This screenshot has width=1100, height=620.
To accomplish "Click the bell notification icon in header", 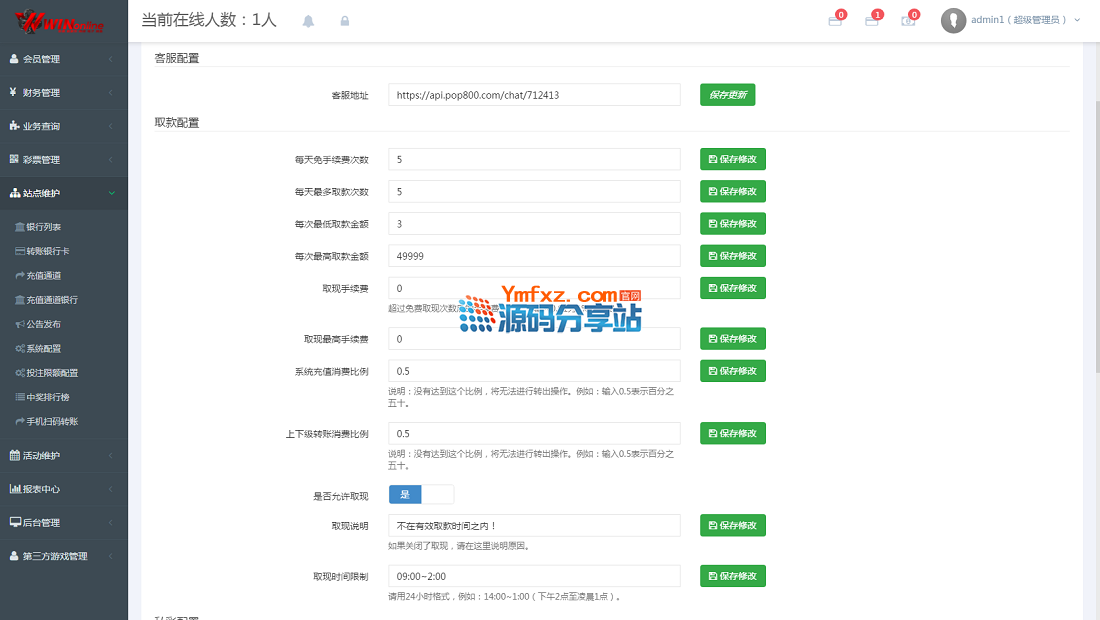I will [308, 21].
